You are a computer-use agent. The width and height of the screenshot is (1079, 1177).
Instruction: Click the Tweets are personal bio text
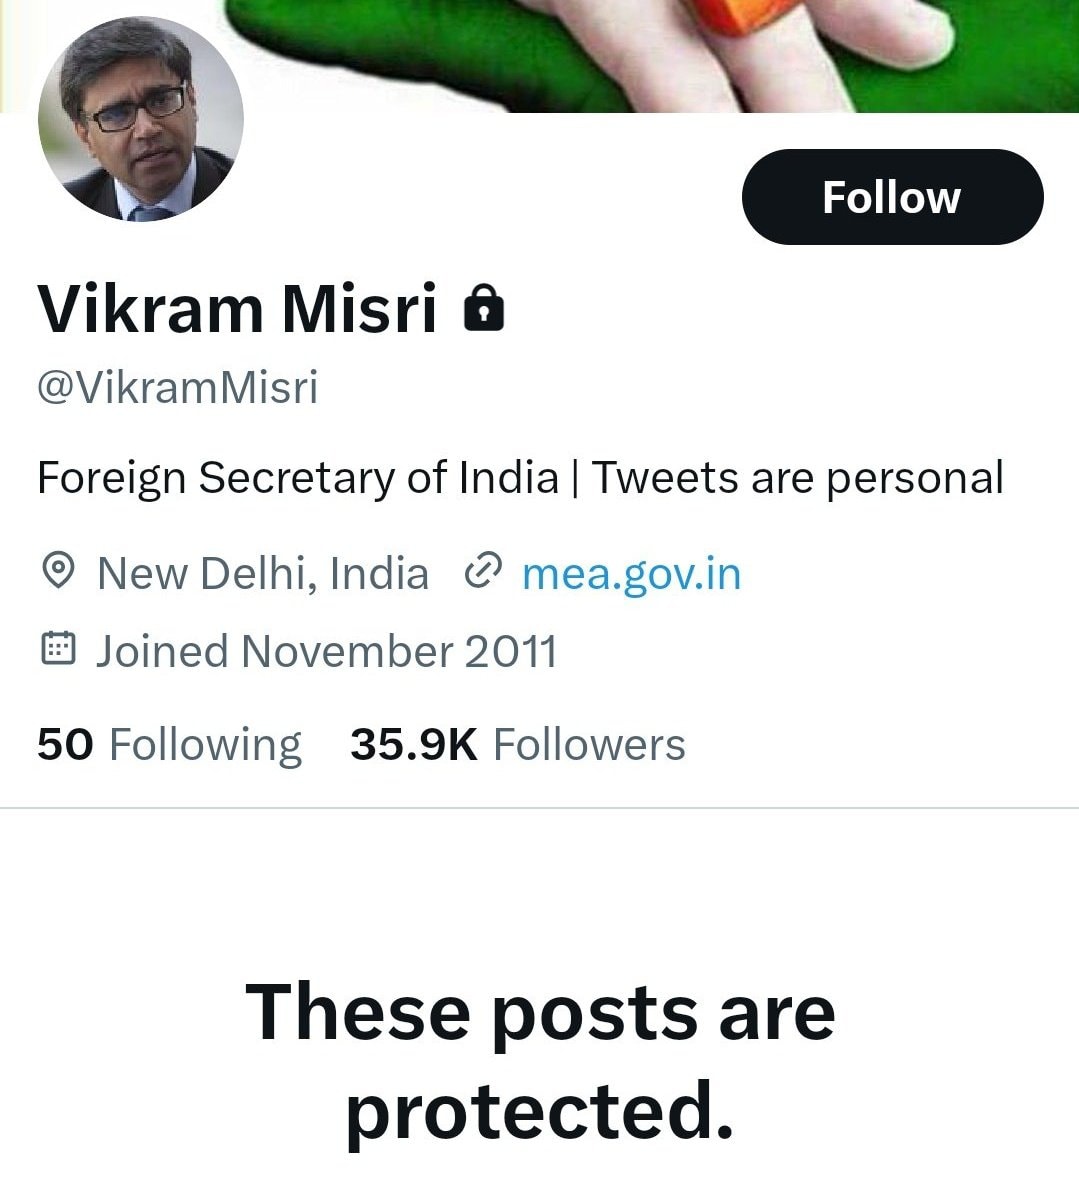pyautogui.click(x=797, y=478)
